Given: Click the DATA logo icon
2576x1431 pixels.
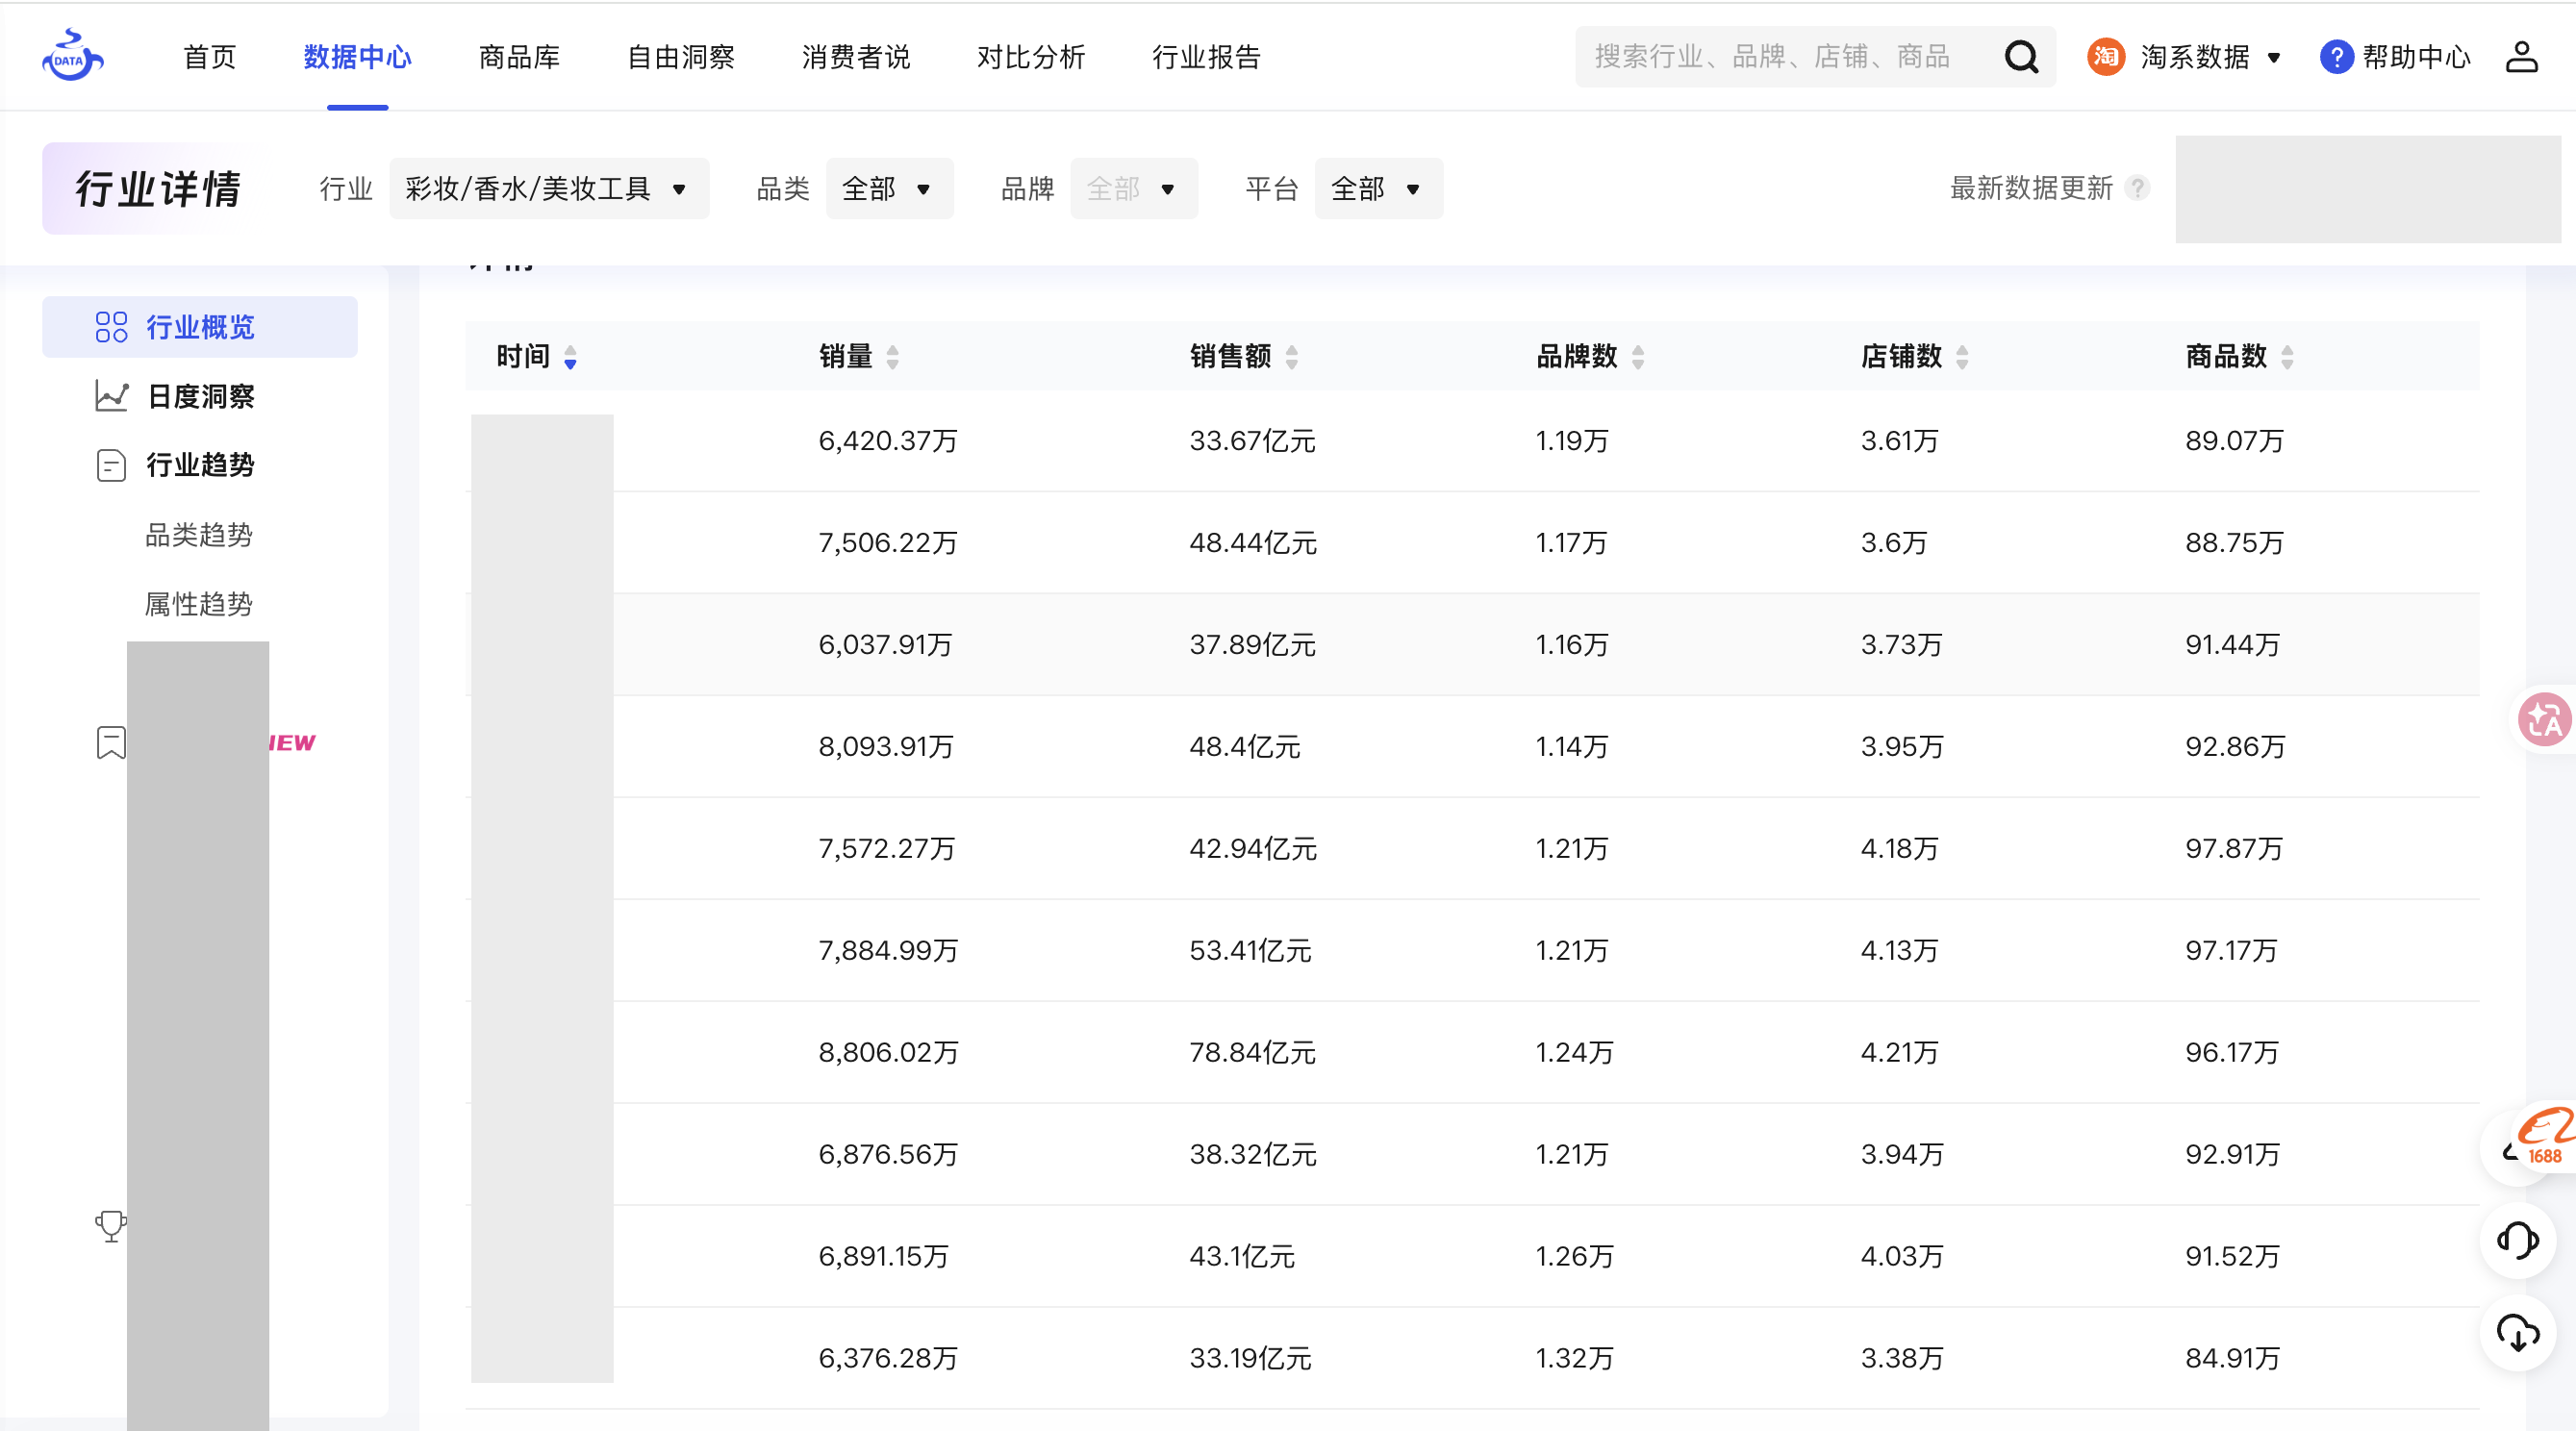Looking at the screenshot, I should pos(72,56).
